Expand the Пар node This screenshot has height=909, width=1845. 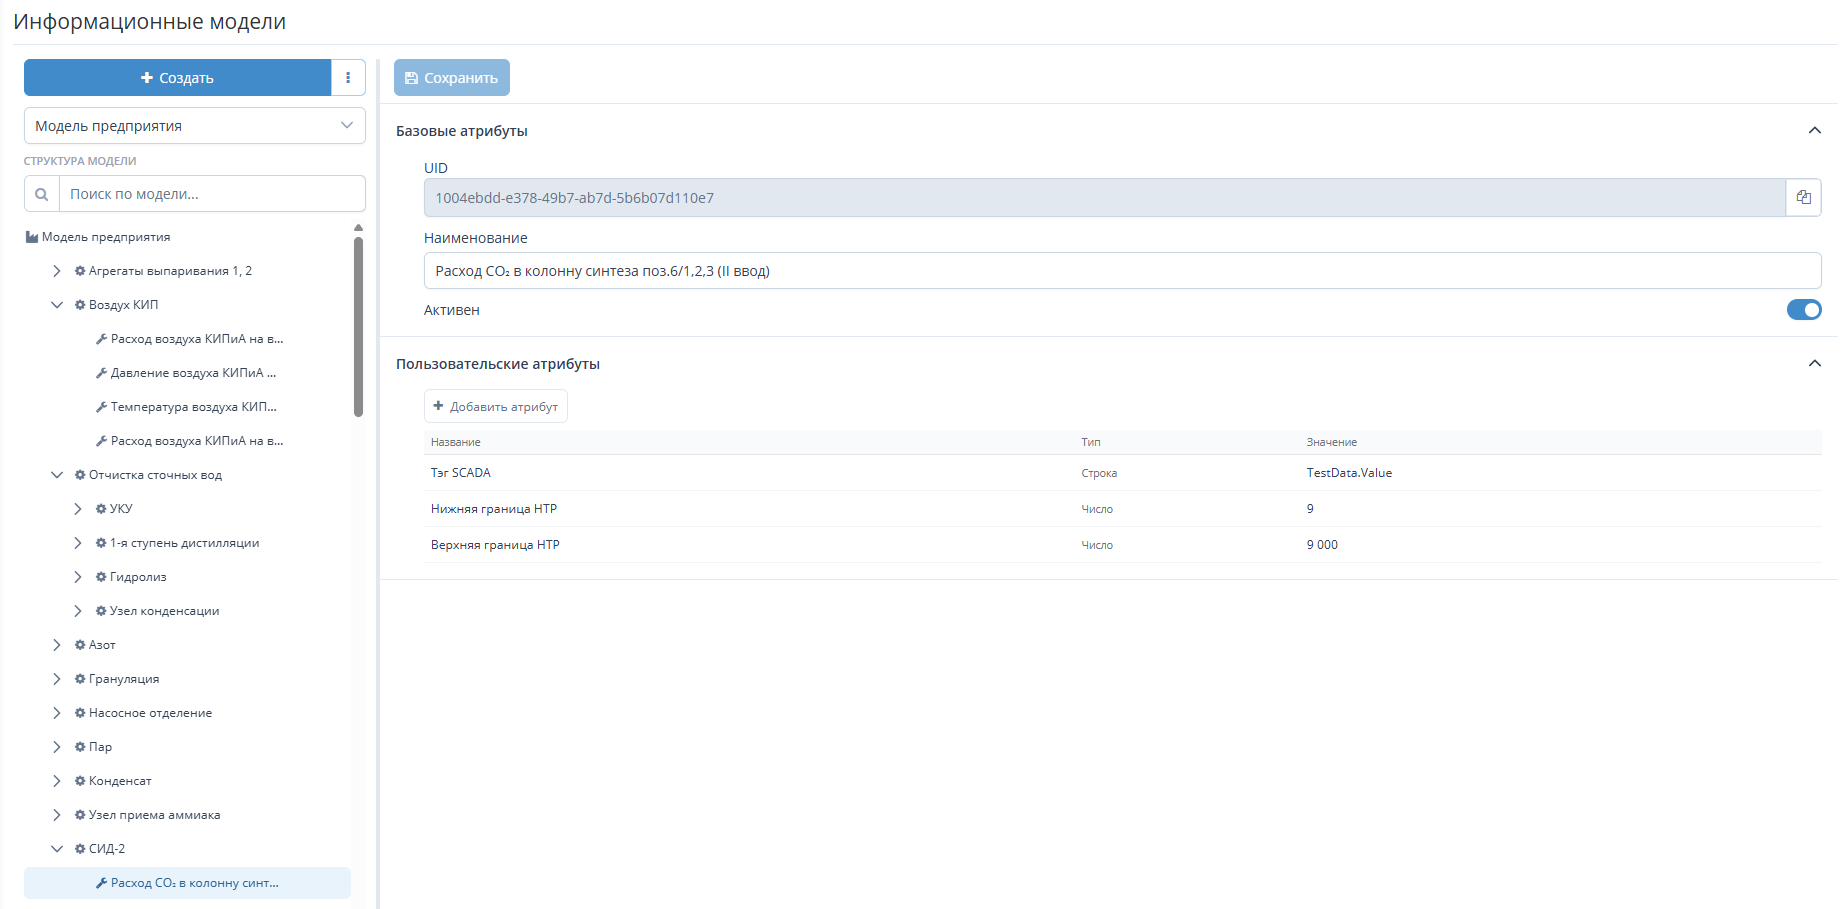57,747
